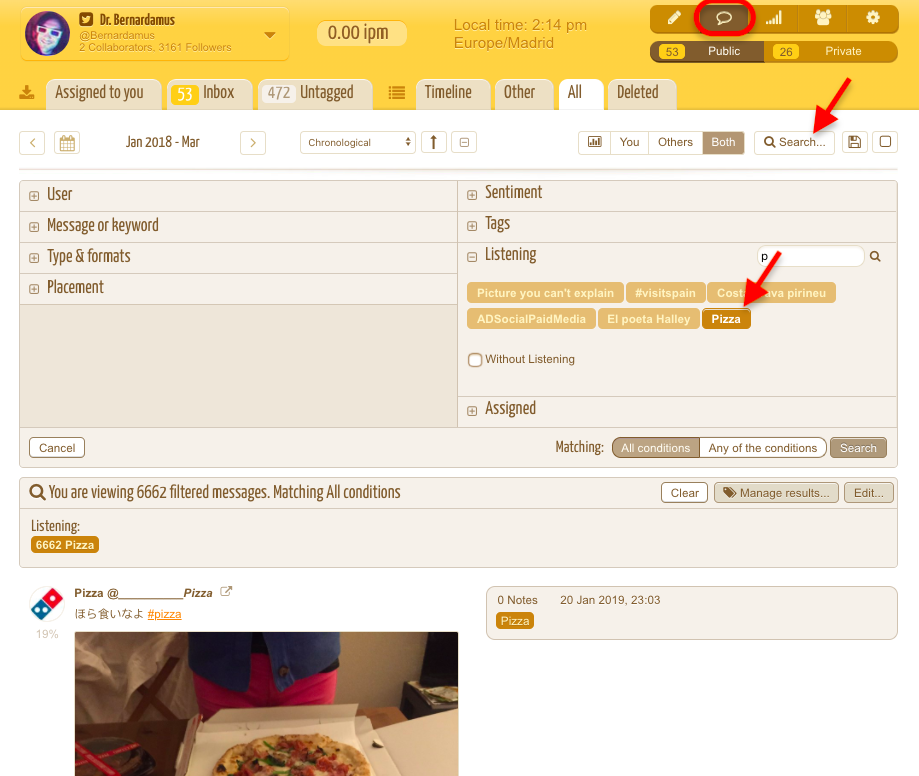
Task: Open the conversations speech bubble icon
Action: [x=724, y=18]
